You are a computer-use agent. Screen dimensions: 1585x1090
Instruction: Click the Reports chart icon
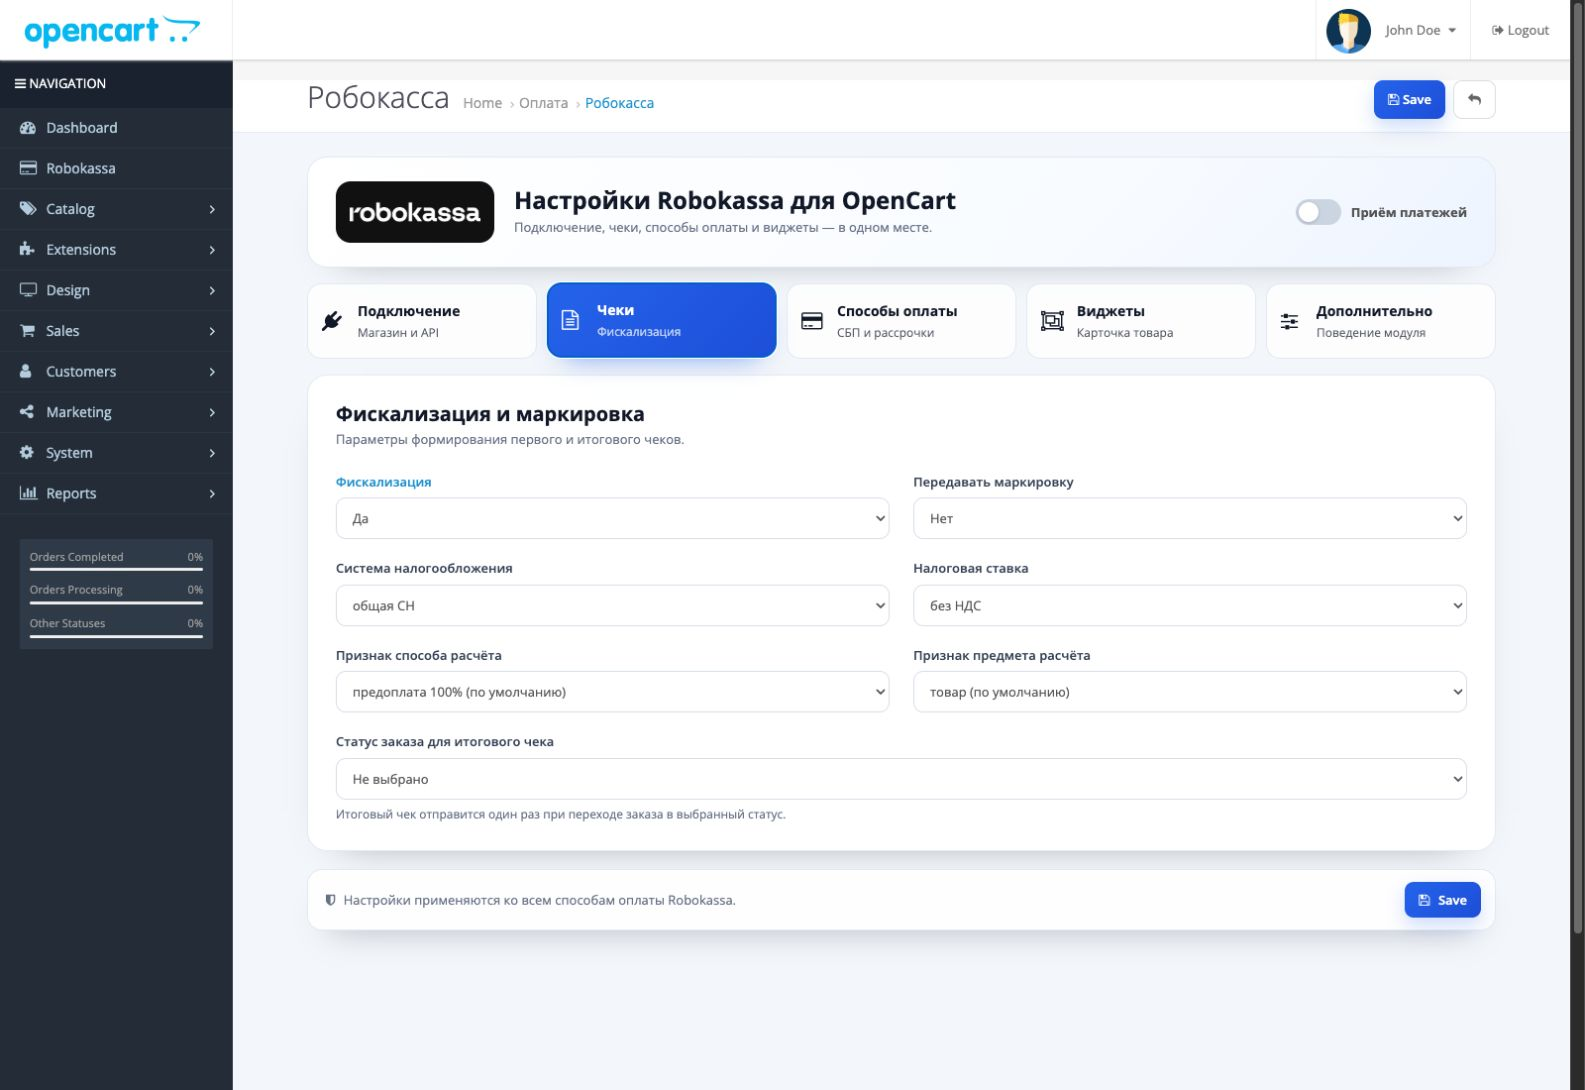(x=28, y=493)
